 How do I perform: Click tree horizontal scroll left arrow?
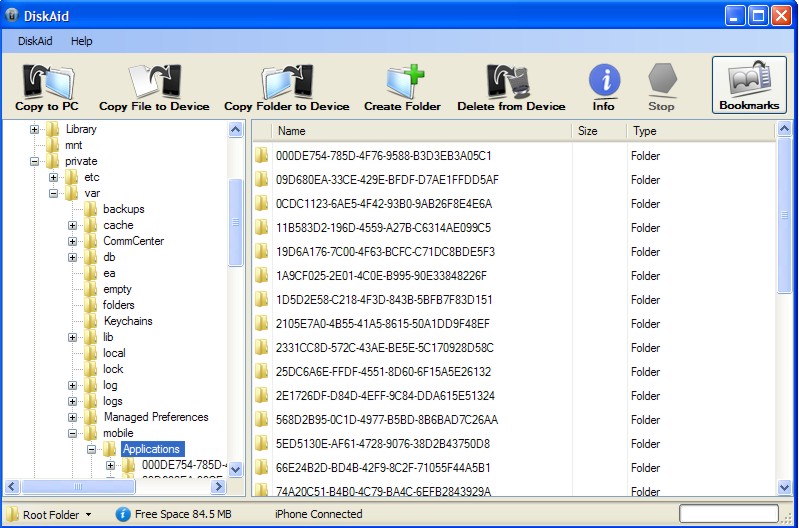(x=12, y=487)
